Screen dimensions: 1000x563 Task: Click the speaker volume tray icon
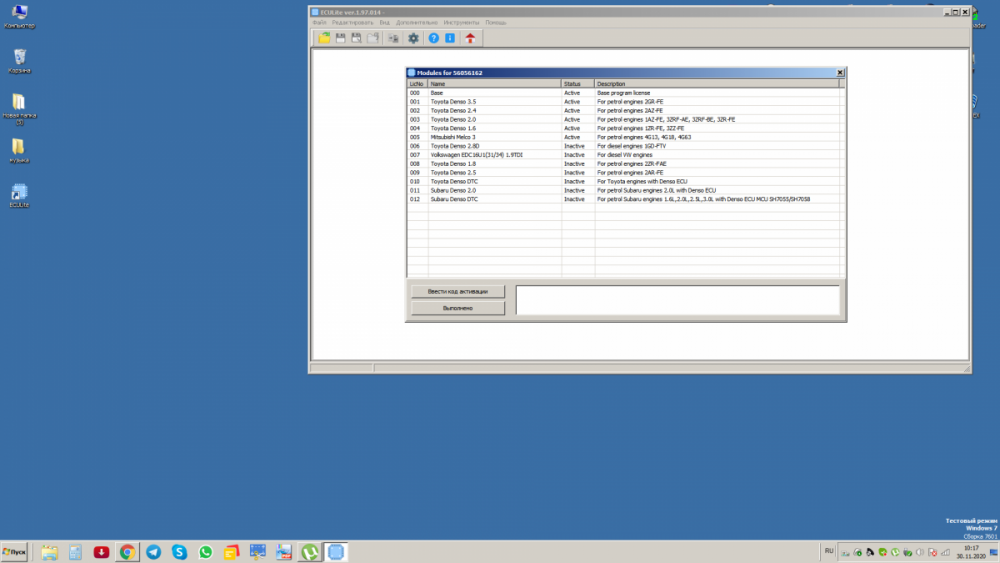(920, 552)
